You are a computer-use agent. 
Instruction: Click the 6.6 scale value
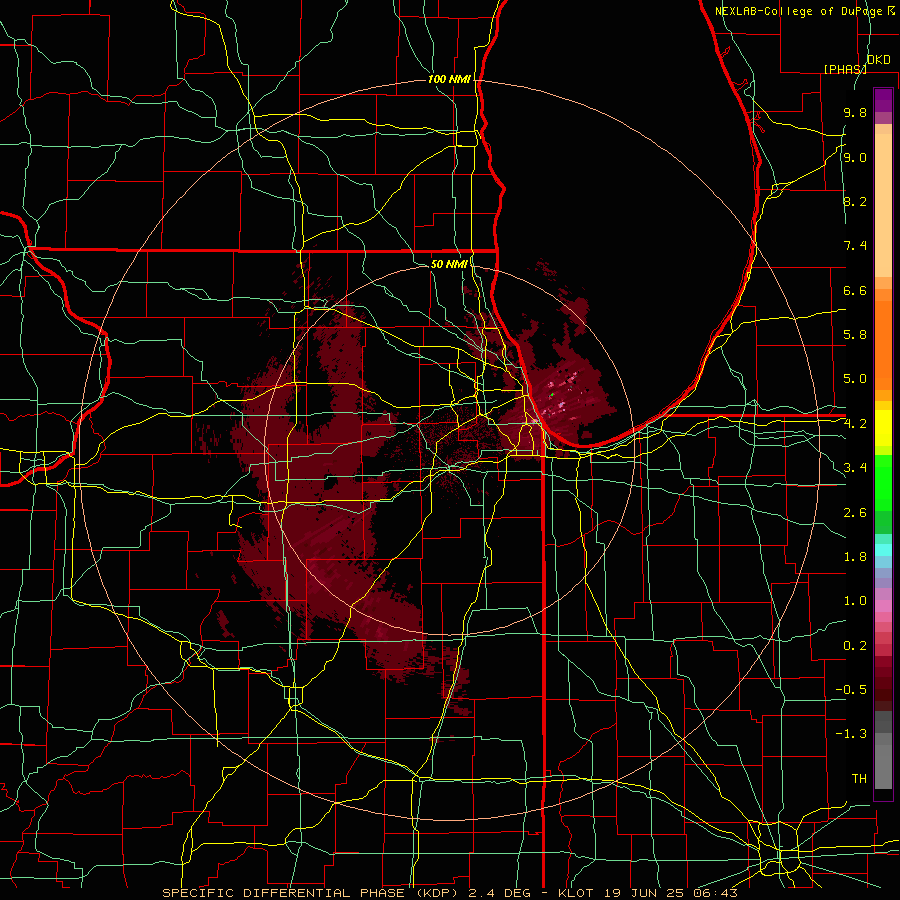[x=855, y=290]
